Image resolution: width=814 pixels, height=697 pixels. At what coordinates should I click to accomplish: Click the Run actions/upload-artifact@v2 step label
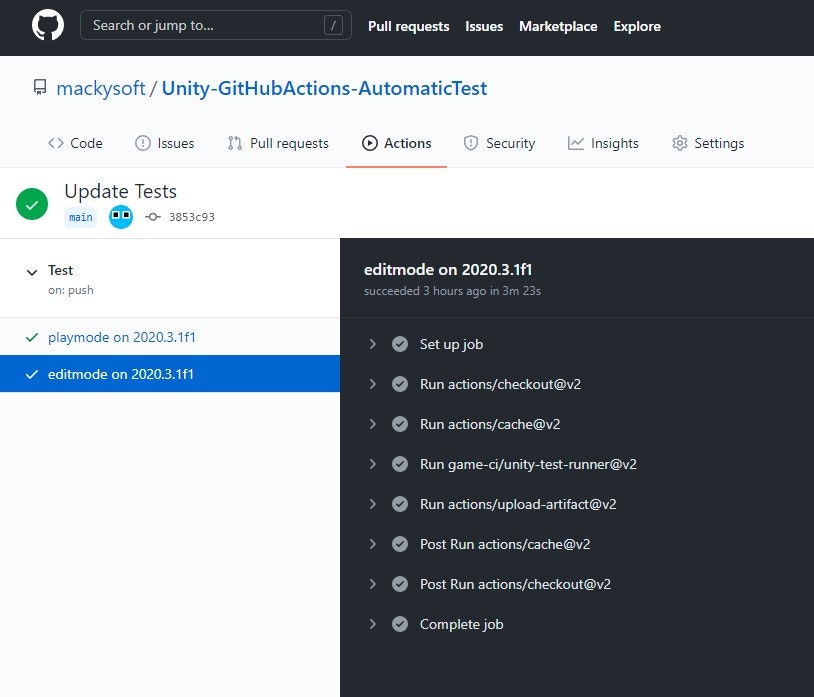coord(518,504)
